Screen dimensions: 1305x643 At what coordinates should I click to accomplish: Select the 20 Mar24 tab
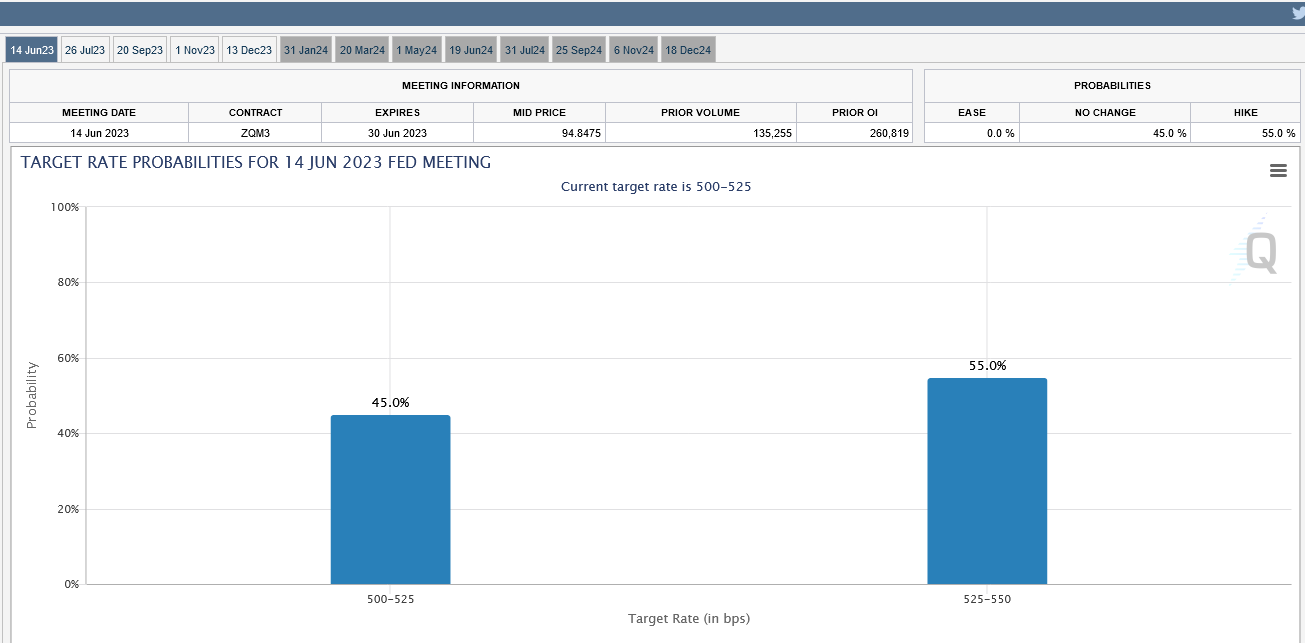coord(362,50)
